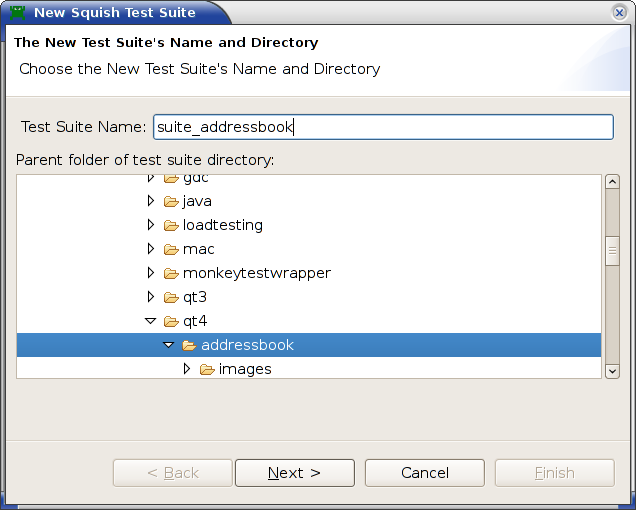The width and height of the screenshot is (636, 510).
Task: Select the addressbook folder in tree
Action: [x=247, y=346]
